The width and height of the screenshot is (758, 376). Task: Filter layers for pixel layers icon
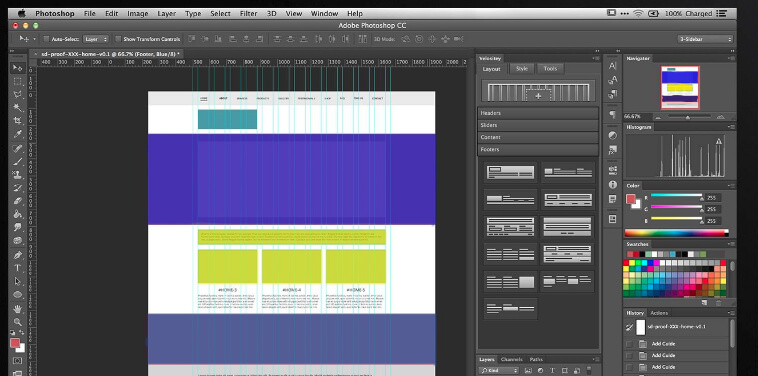point(528,371)
